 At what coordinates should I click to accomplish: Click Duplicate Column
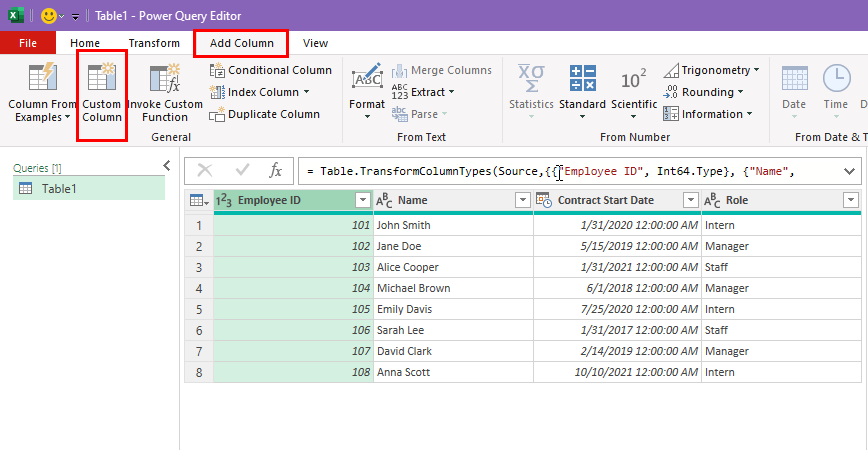click(265, 114)
